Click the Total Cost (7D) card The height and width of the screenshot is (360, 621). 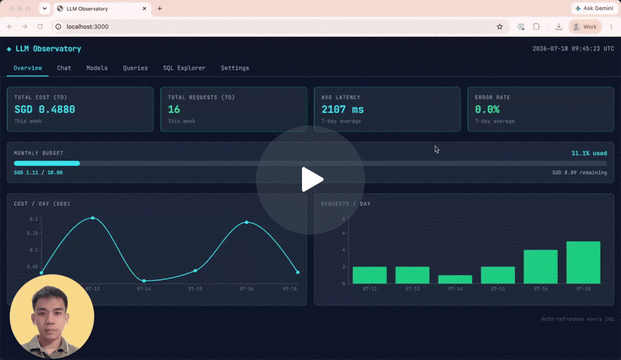pos(80,109)
